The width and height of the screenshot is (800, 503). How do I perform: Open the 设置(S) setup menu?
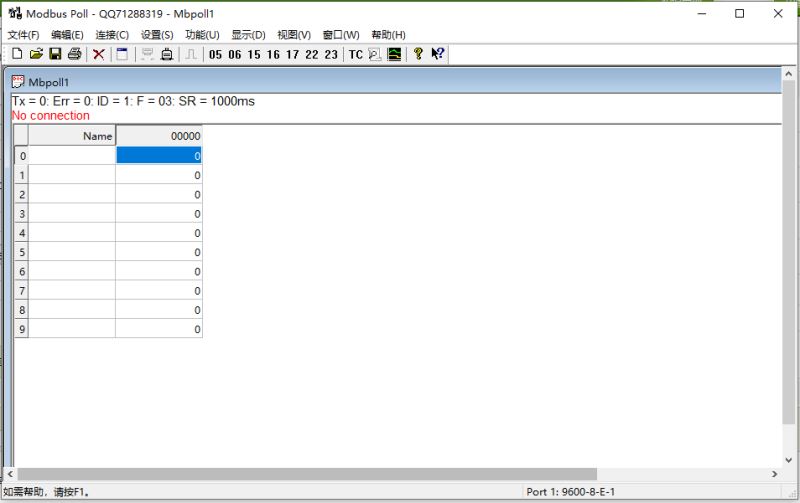(157, 35)
